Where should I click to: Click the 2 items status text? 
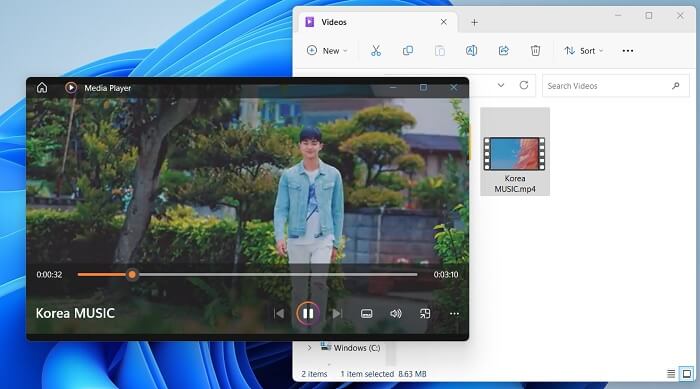click(x=314, y=374)
